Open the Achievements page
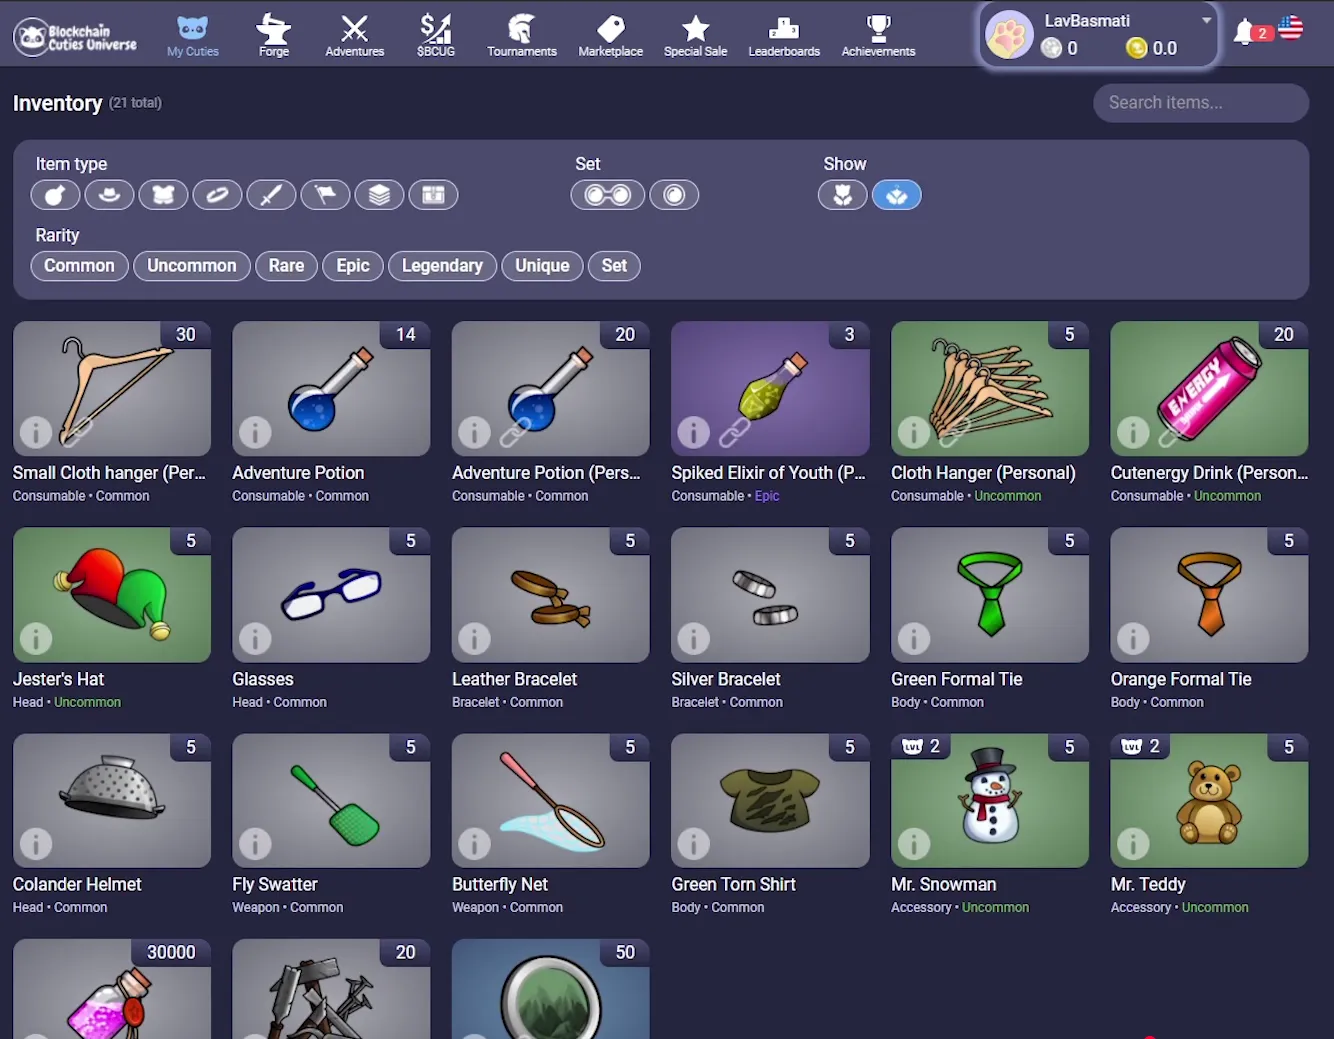Screen dimensions: 1334x1039 tap(879, 37)
